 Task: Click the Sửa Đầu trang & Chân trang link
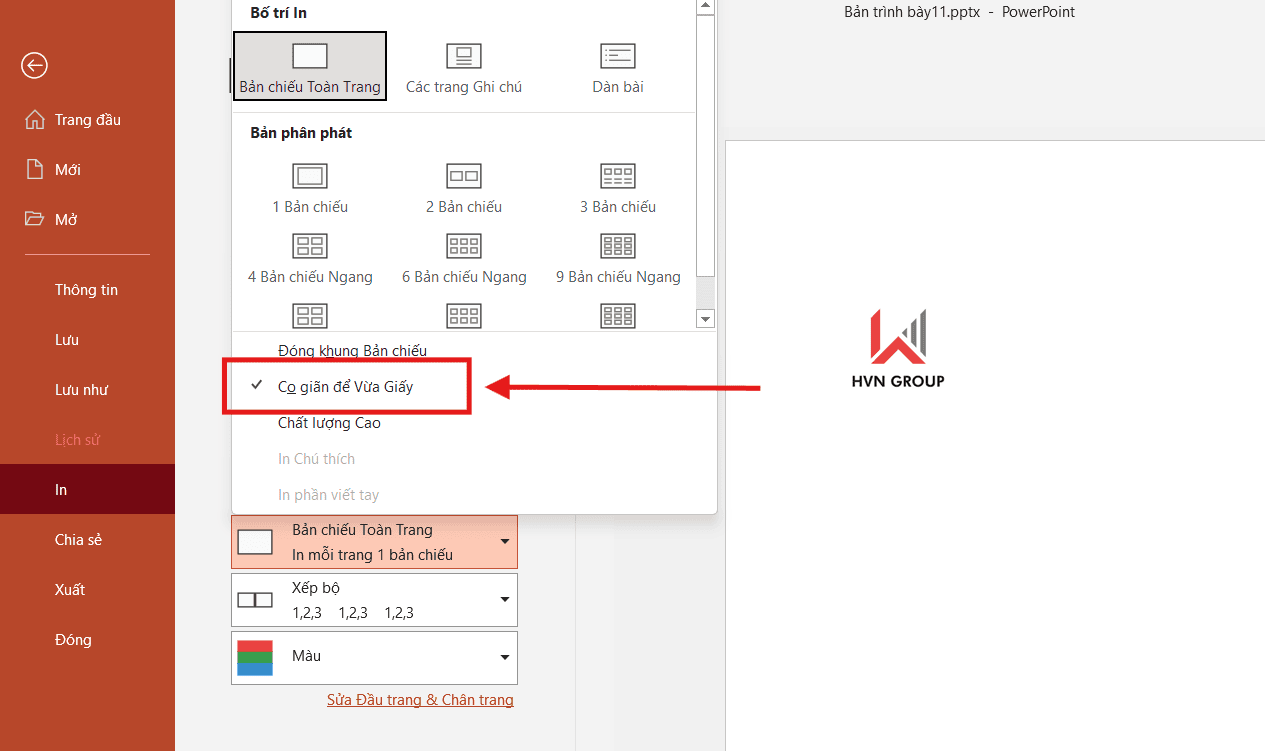[x=420, y=700]
